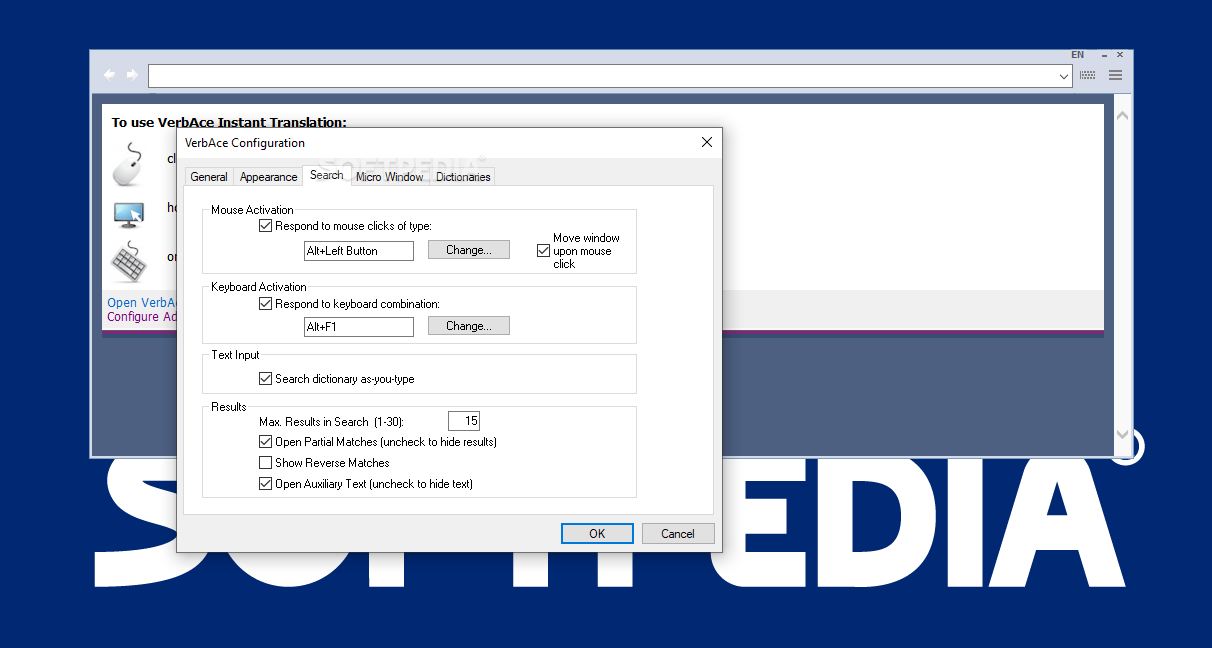Confirm settings with OK button
Image resolution: width=1212 pixels, height=648 pixels.
point(597,534)
